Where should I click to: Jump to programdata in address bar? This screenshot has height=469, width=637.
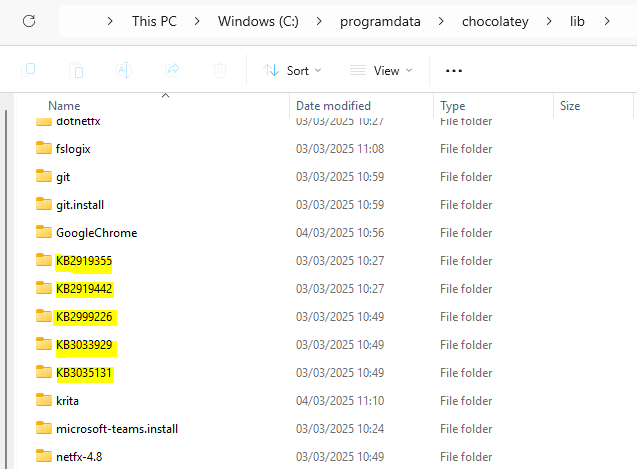point(392,21)
